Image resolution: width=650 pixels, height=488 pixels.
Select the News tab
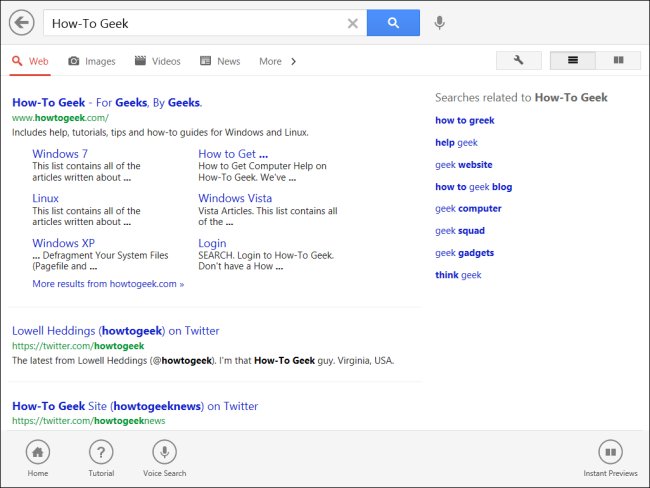220,61
